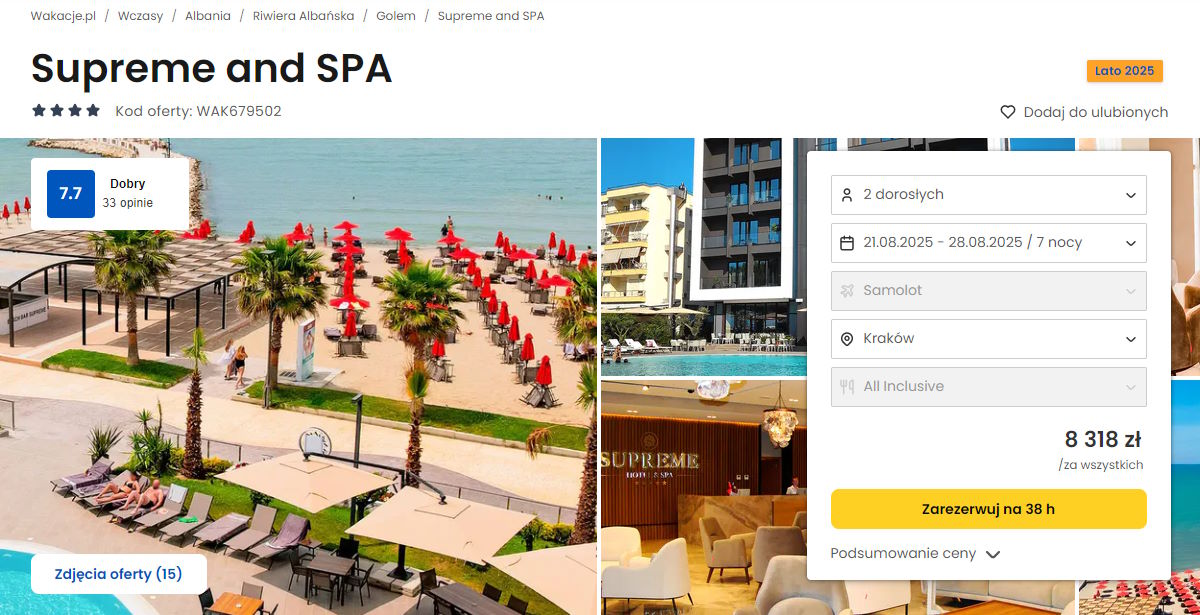1200x615 pixels.
Task: Open the Kraków departure city dropdown
Action: pyautogui.click(x=989, y=338)
